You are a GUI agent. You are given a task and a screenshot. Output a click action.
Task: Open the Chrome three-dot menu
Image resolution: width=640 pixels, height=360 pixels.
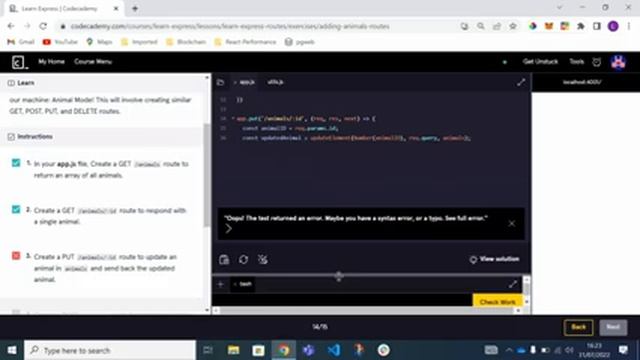pos(629,26)
